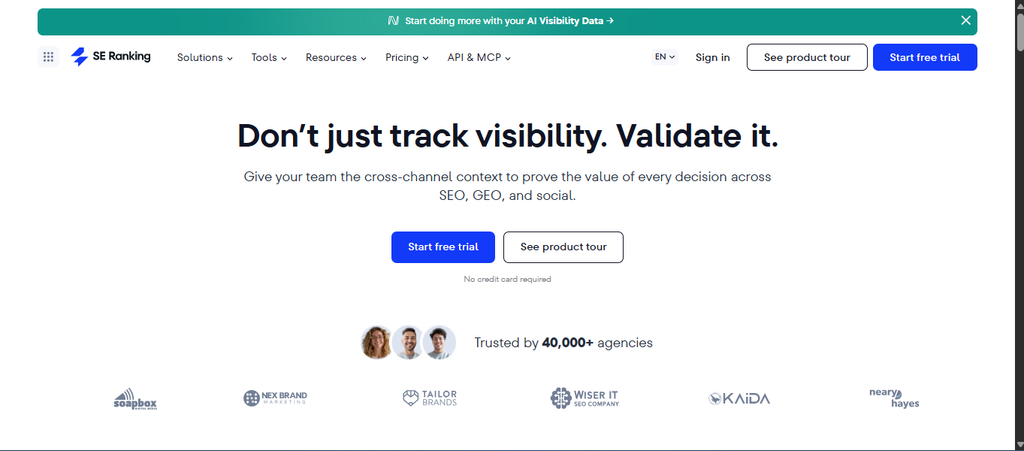Close the AI Visibility banner
The height and width of the screenshot is (451, 1024).
click(966, 20)
